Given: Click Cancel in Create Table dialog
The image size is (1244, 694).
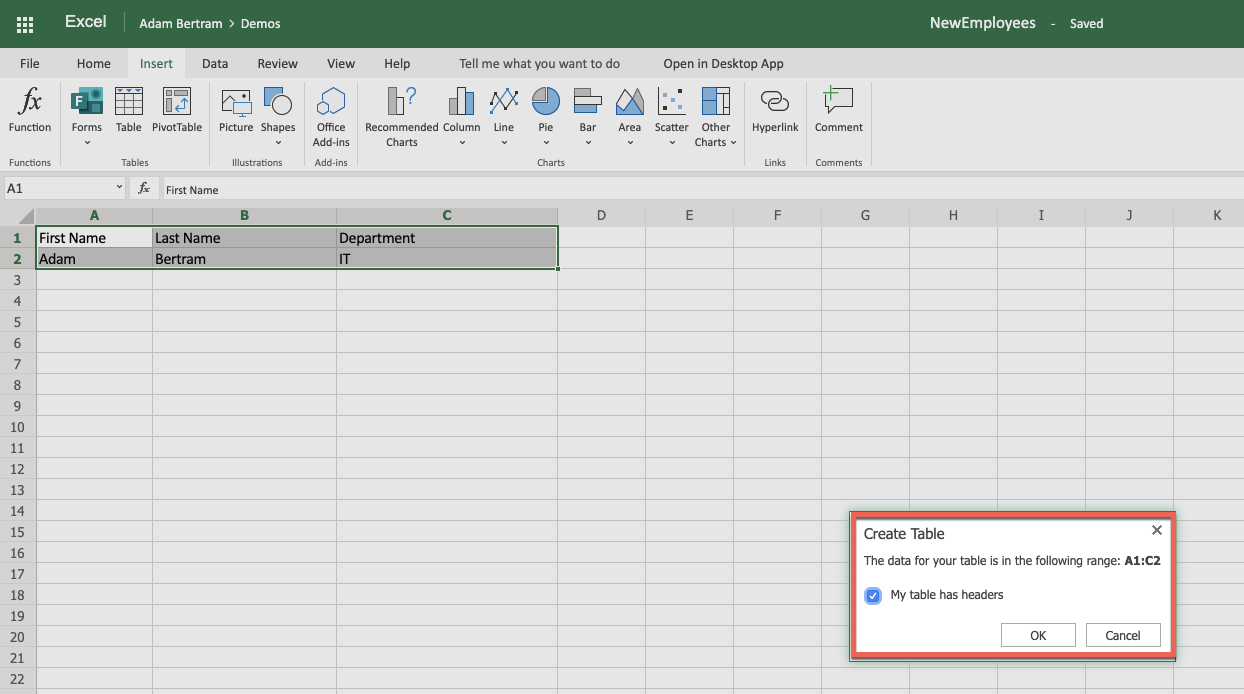Looking at the screenshot, I should [x=1123, y=635].
